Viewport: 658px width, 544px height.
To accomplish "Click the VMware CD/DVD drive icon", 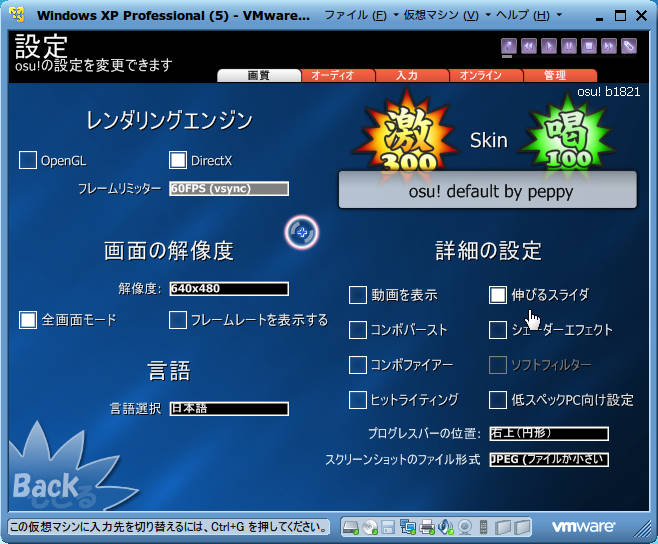I will 371,527.
